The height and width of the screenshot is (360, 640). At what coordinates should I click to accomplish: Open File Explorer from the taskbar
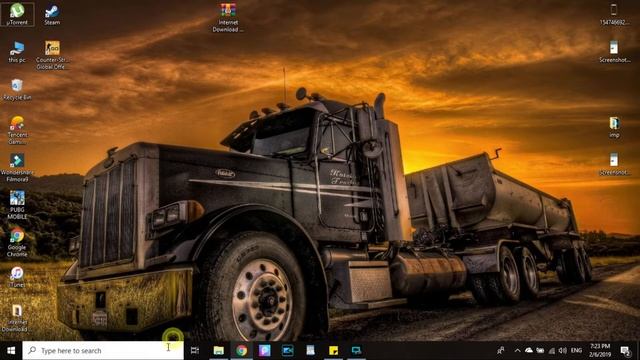[219, 351]
